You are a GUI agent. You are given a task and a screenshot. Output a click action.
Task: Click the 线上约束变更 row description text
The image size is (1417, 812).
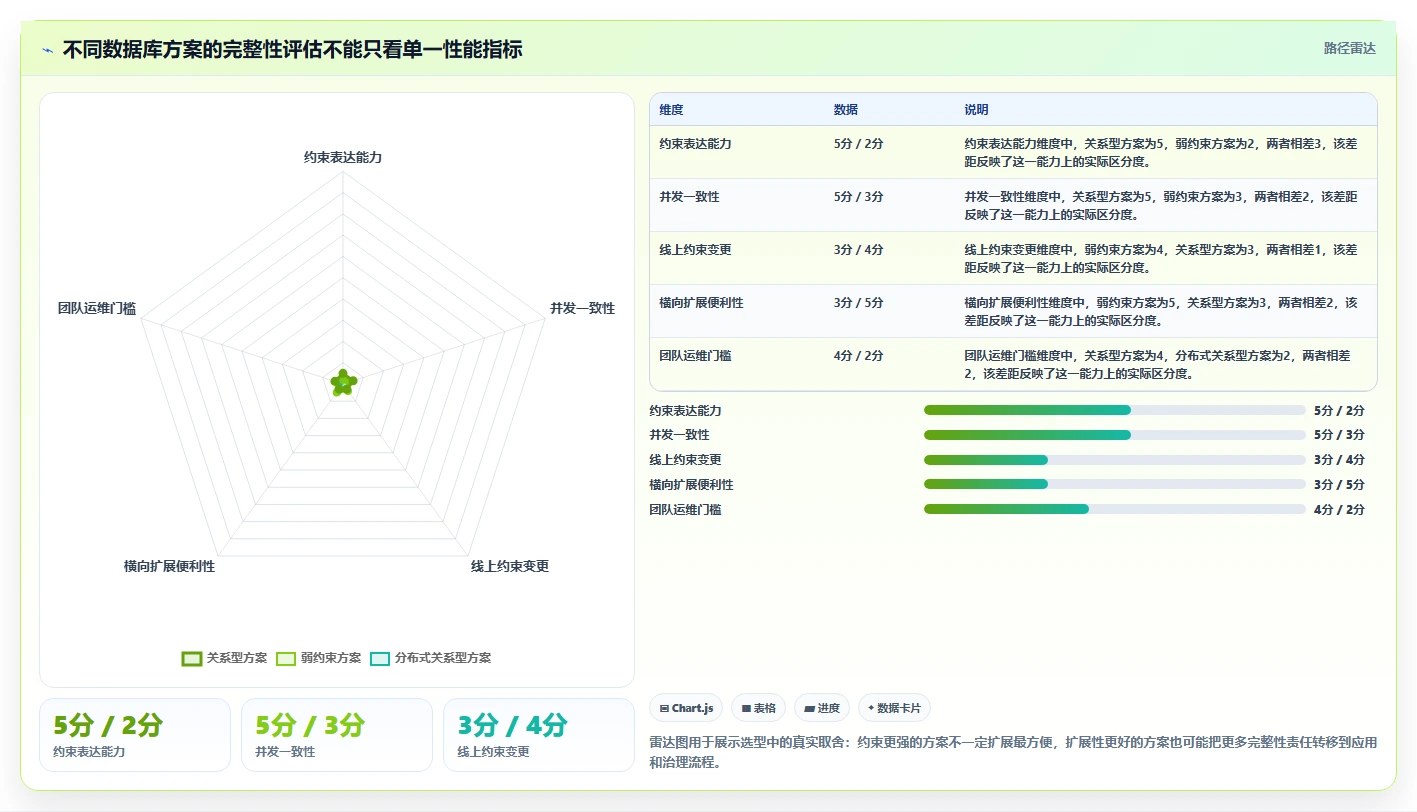pos(1161,258)
